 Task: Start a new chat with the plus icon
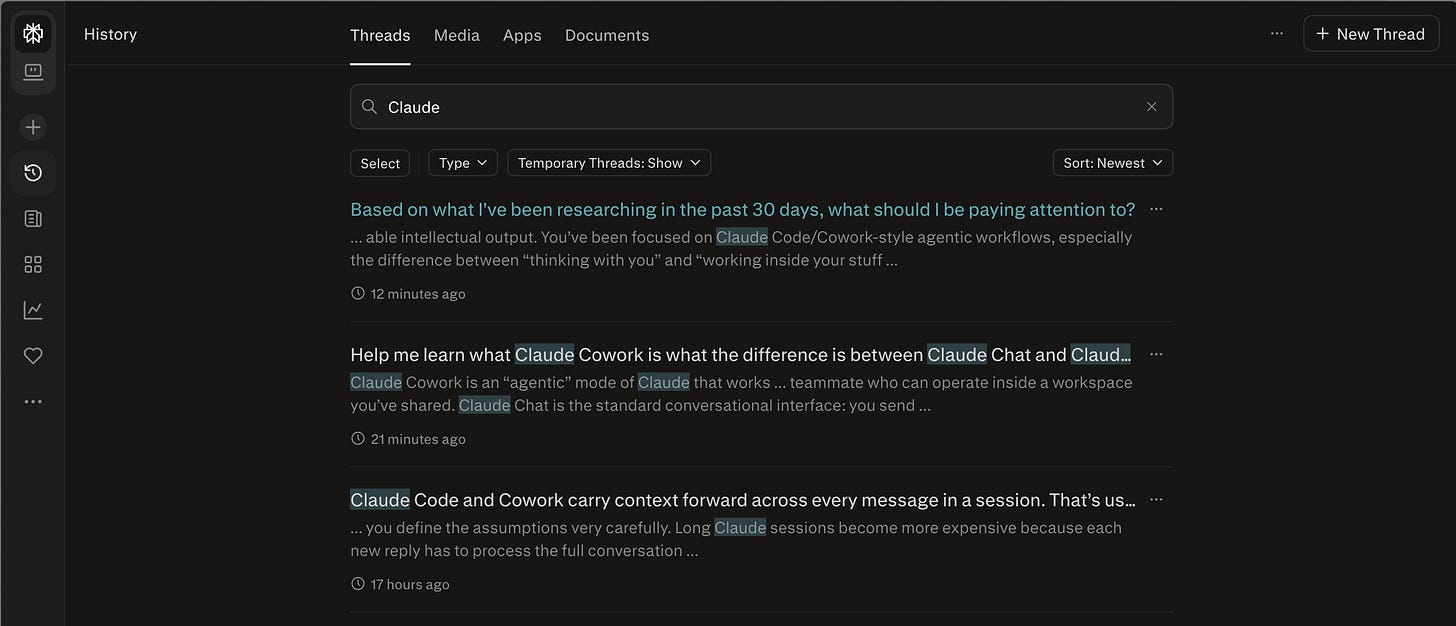(x=33, y=127)
